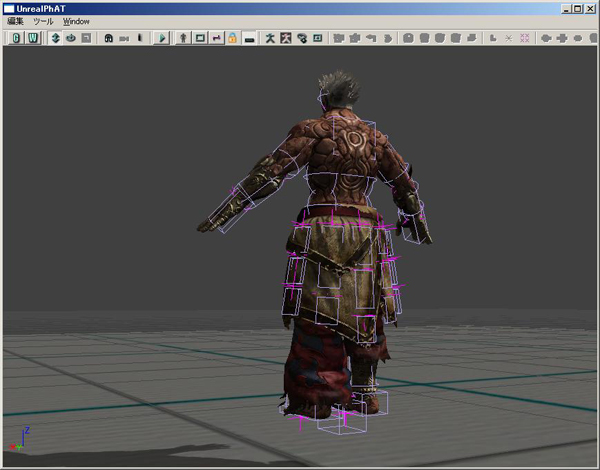This screenshot has width=600, height=470.
Task: Click the stick figure on dark background icon
Action: pyautogui.click(x=286, y=38)
